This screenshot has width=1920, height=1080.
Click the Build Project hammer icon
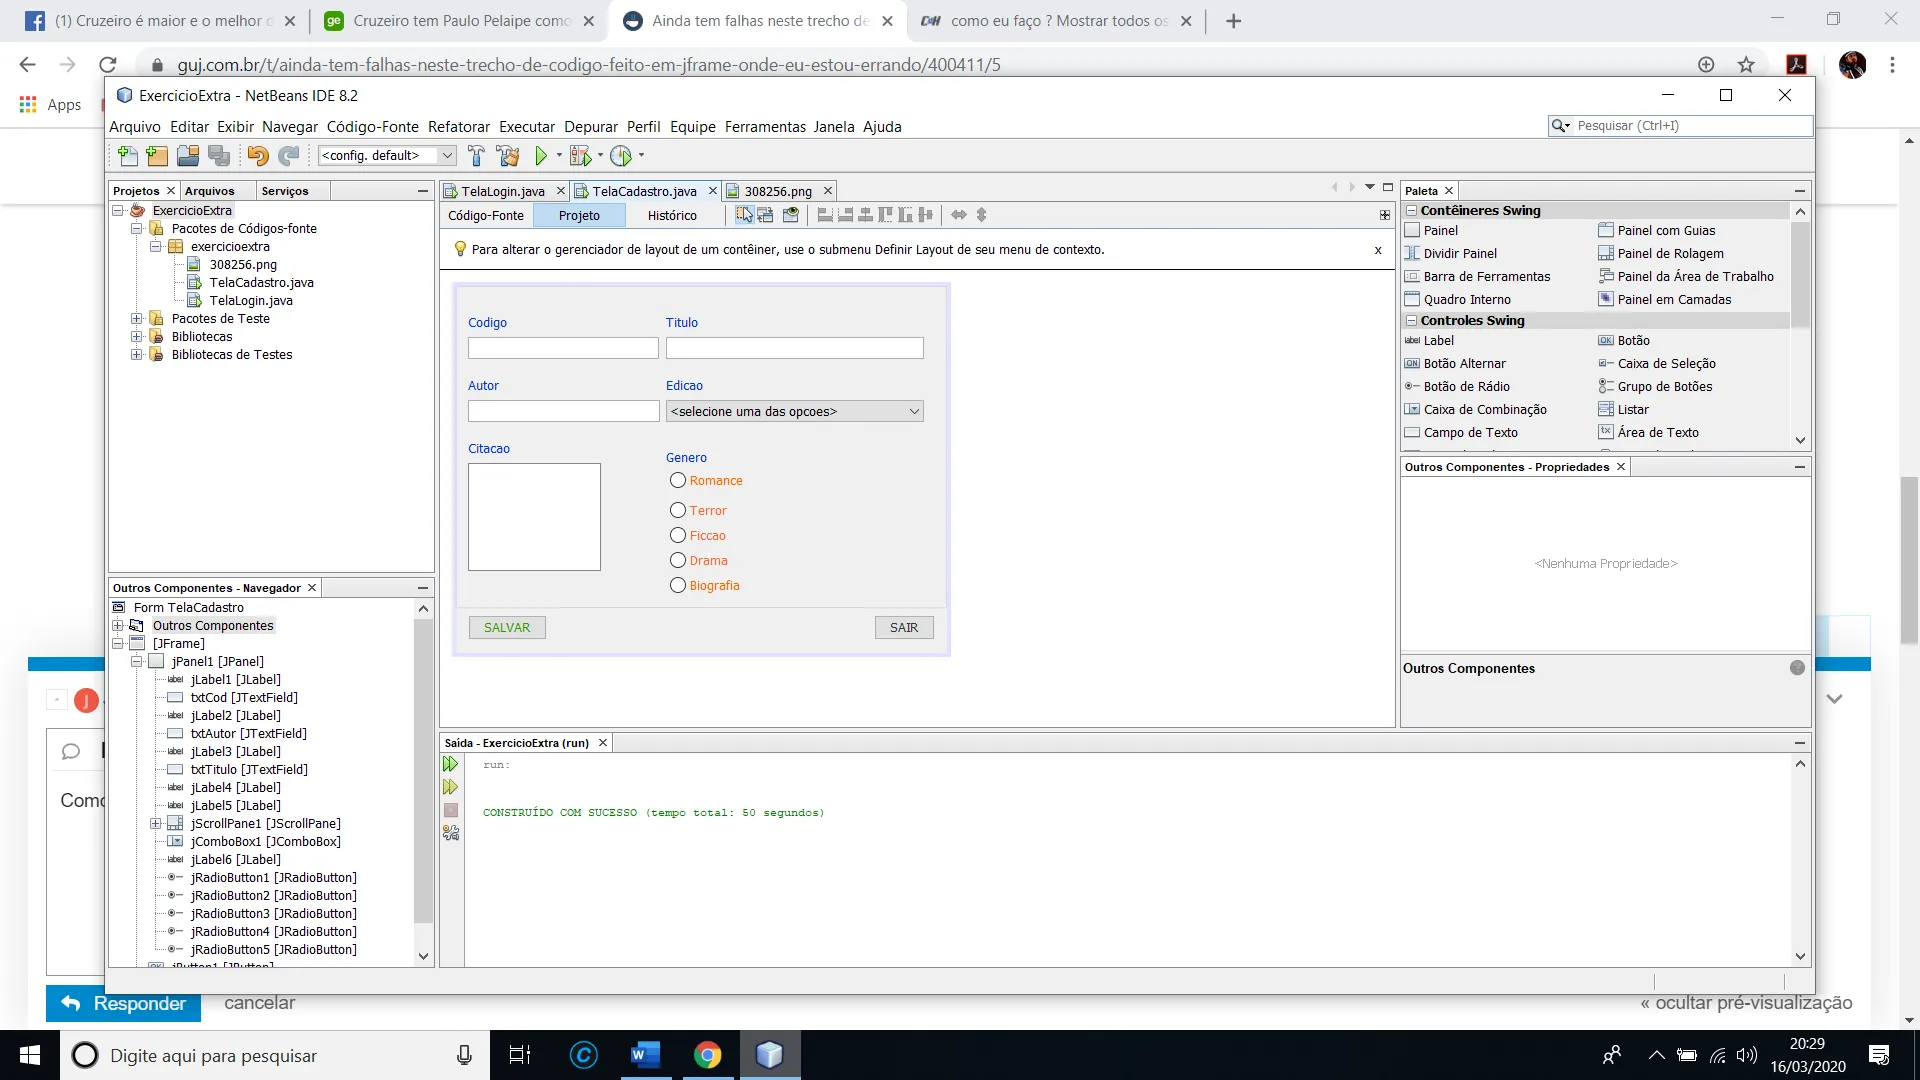click(x=476, y=155)
